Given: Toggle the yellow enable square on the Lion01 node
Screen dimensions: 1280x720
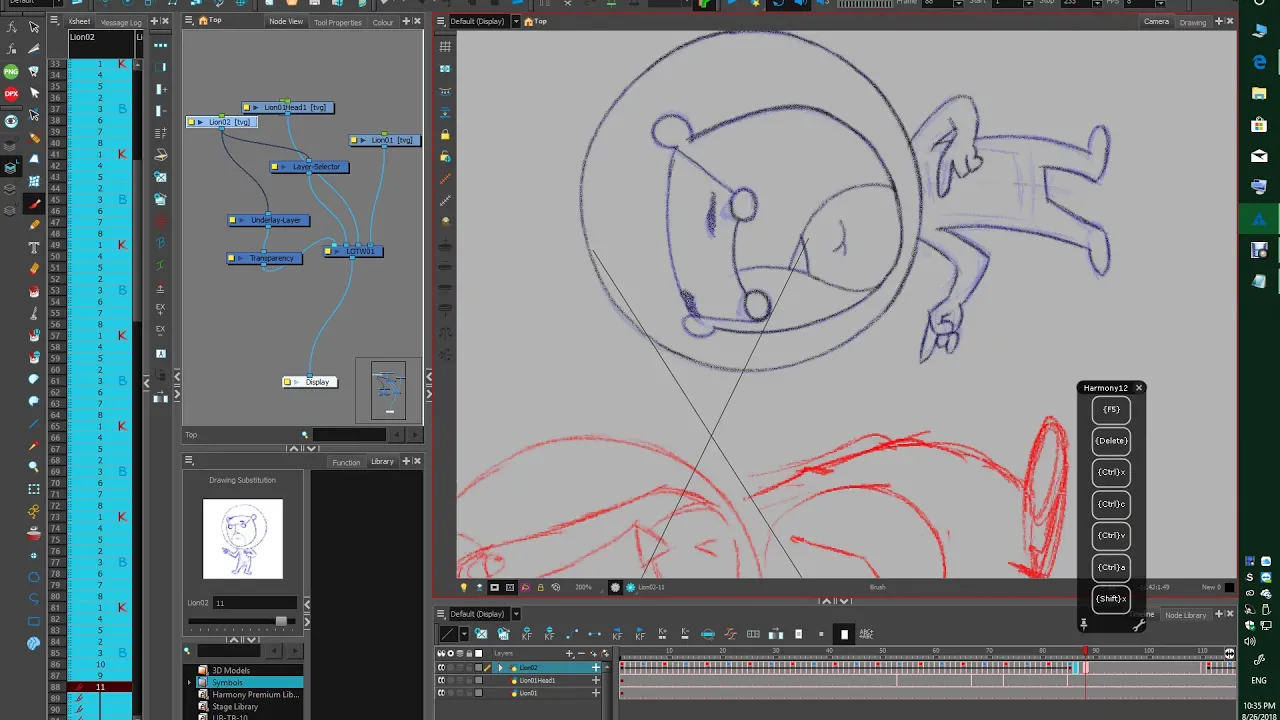Looking at the screenshot, I should [x=353, y=140].
